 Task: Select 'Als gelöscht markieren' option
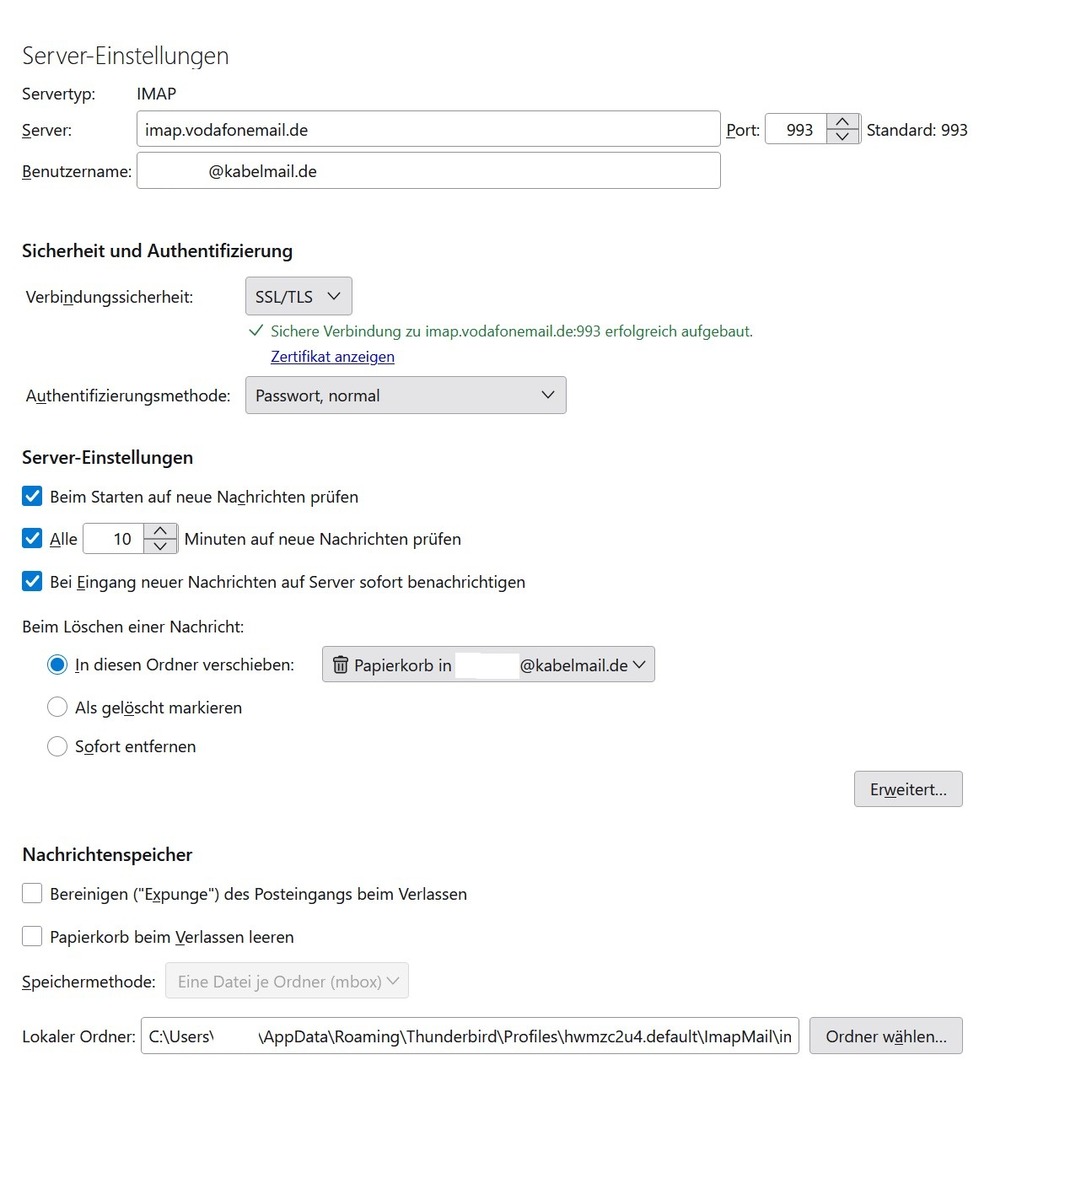point(57,707)
